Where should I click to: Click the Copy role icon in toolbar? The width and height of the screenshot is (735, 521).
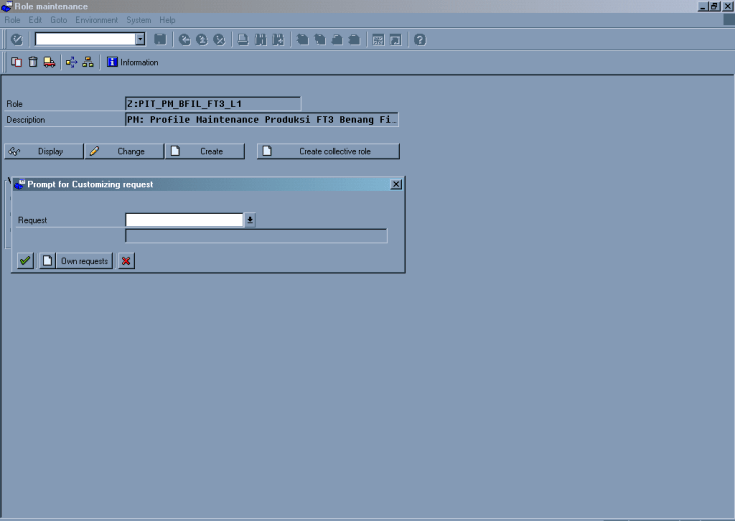(16, 62)
